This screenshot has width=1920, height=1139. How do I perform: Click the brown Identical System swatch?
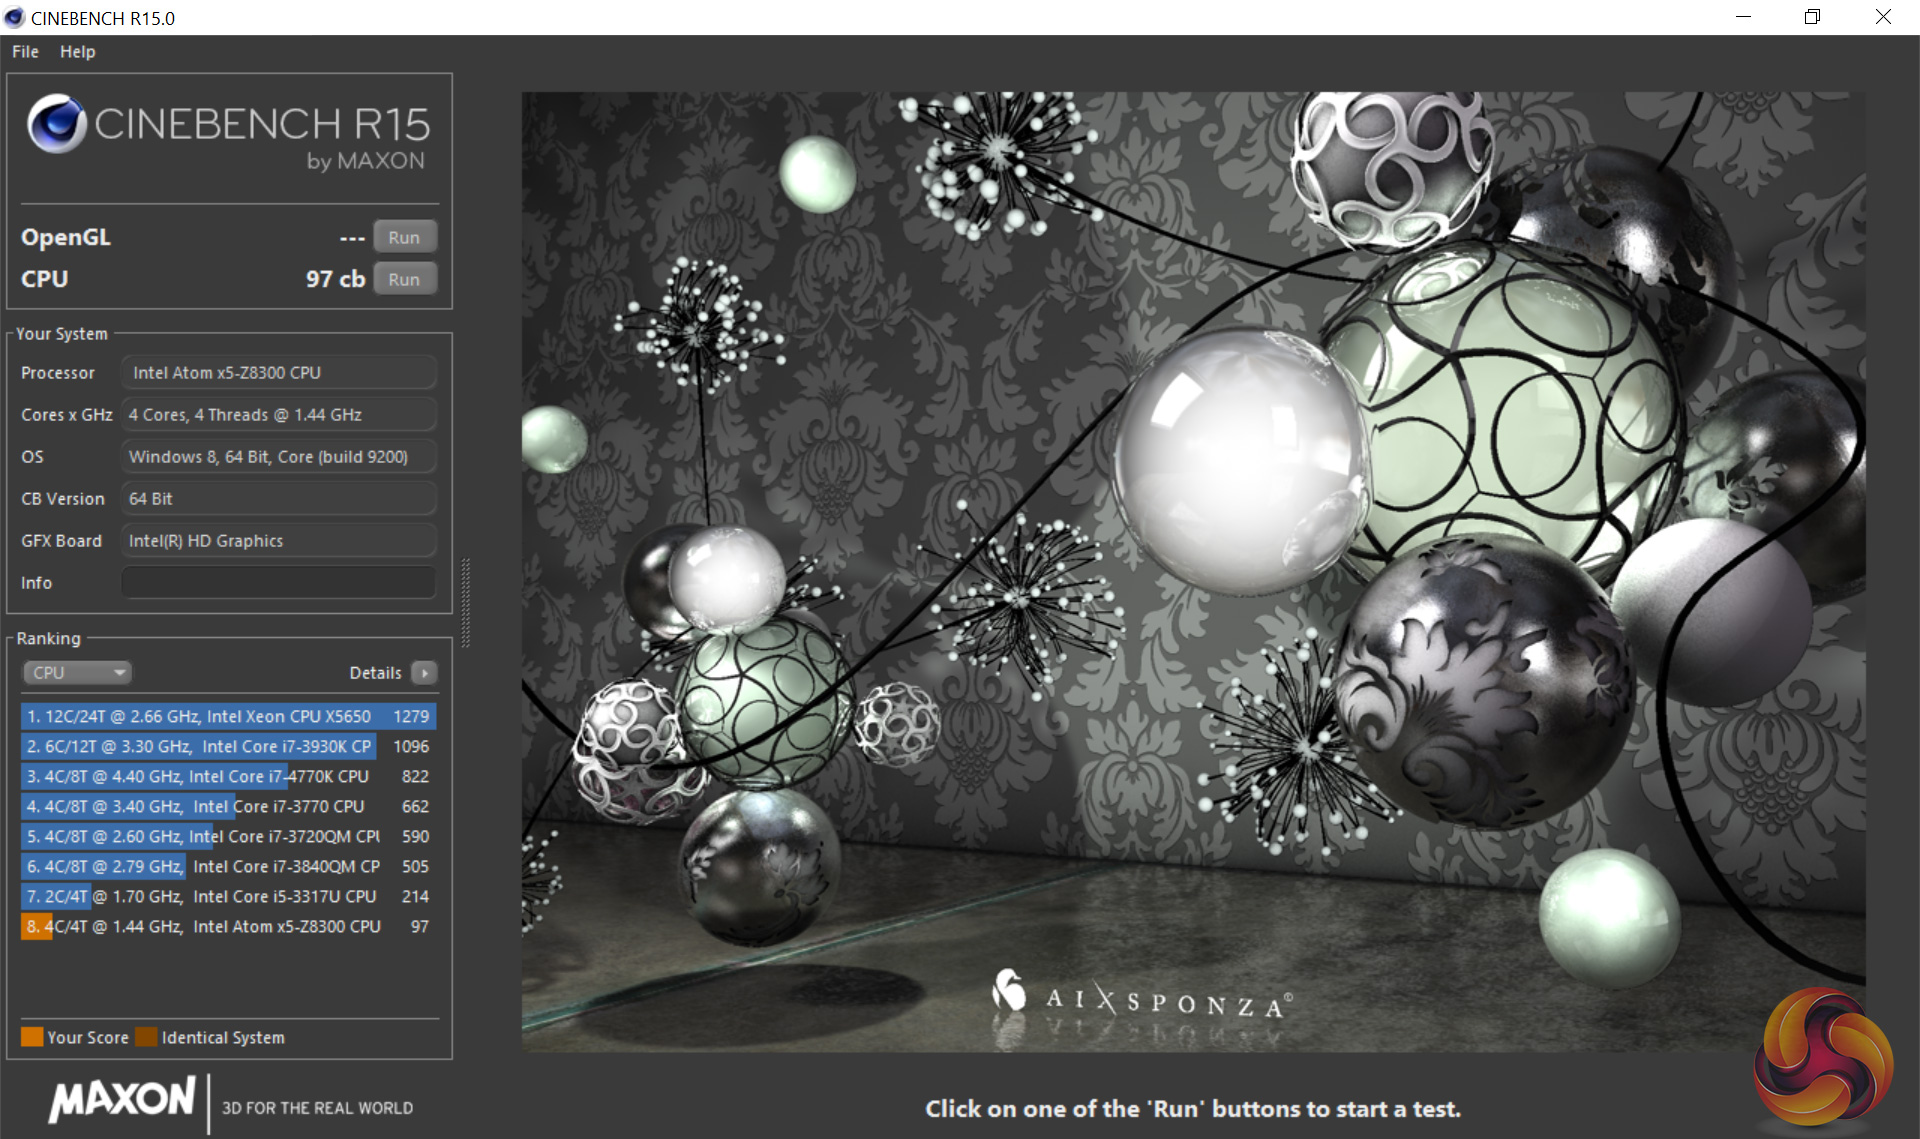[x=147, y=1037]
